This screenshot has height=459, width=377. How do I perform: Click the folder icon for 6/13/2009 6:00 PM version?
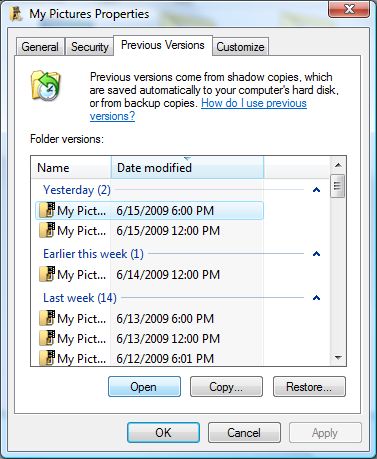[47, 318]
